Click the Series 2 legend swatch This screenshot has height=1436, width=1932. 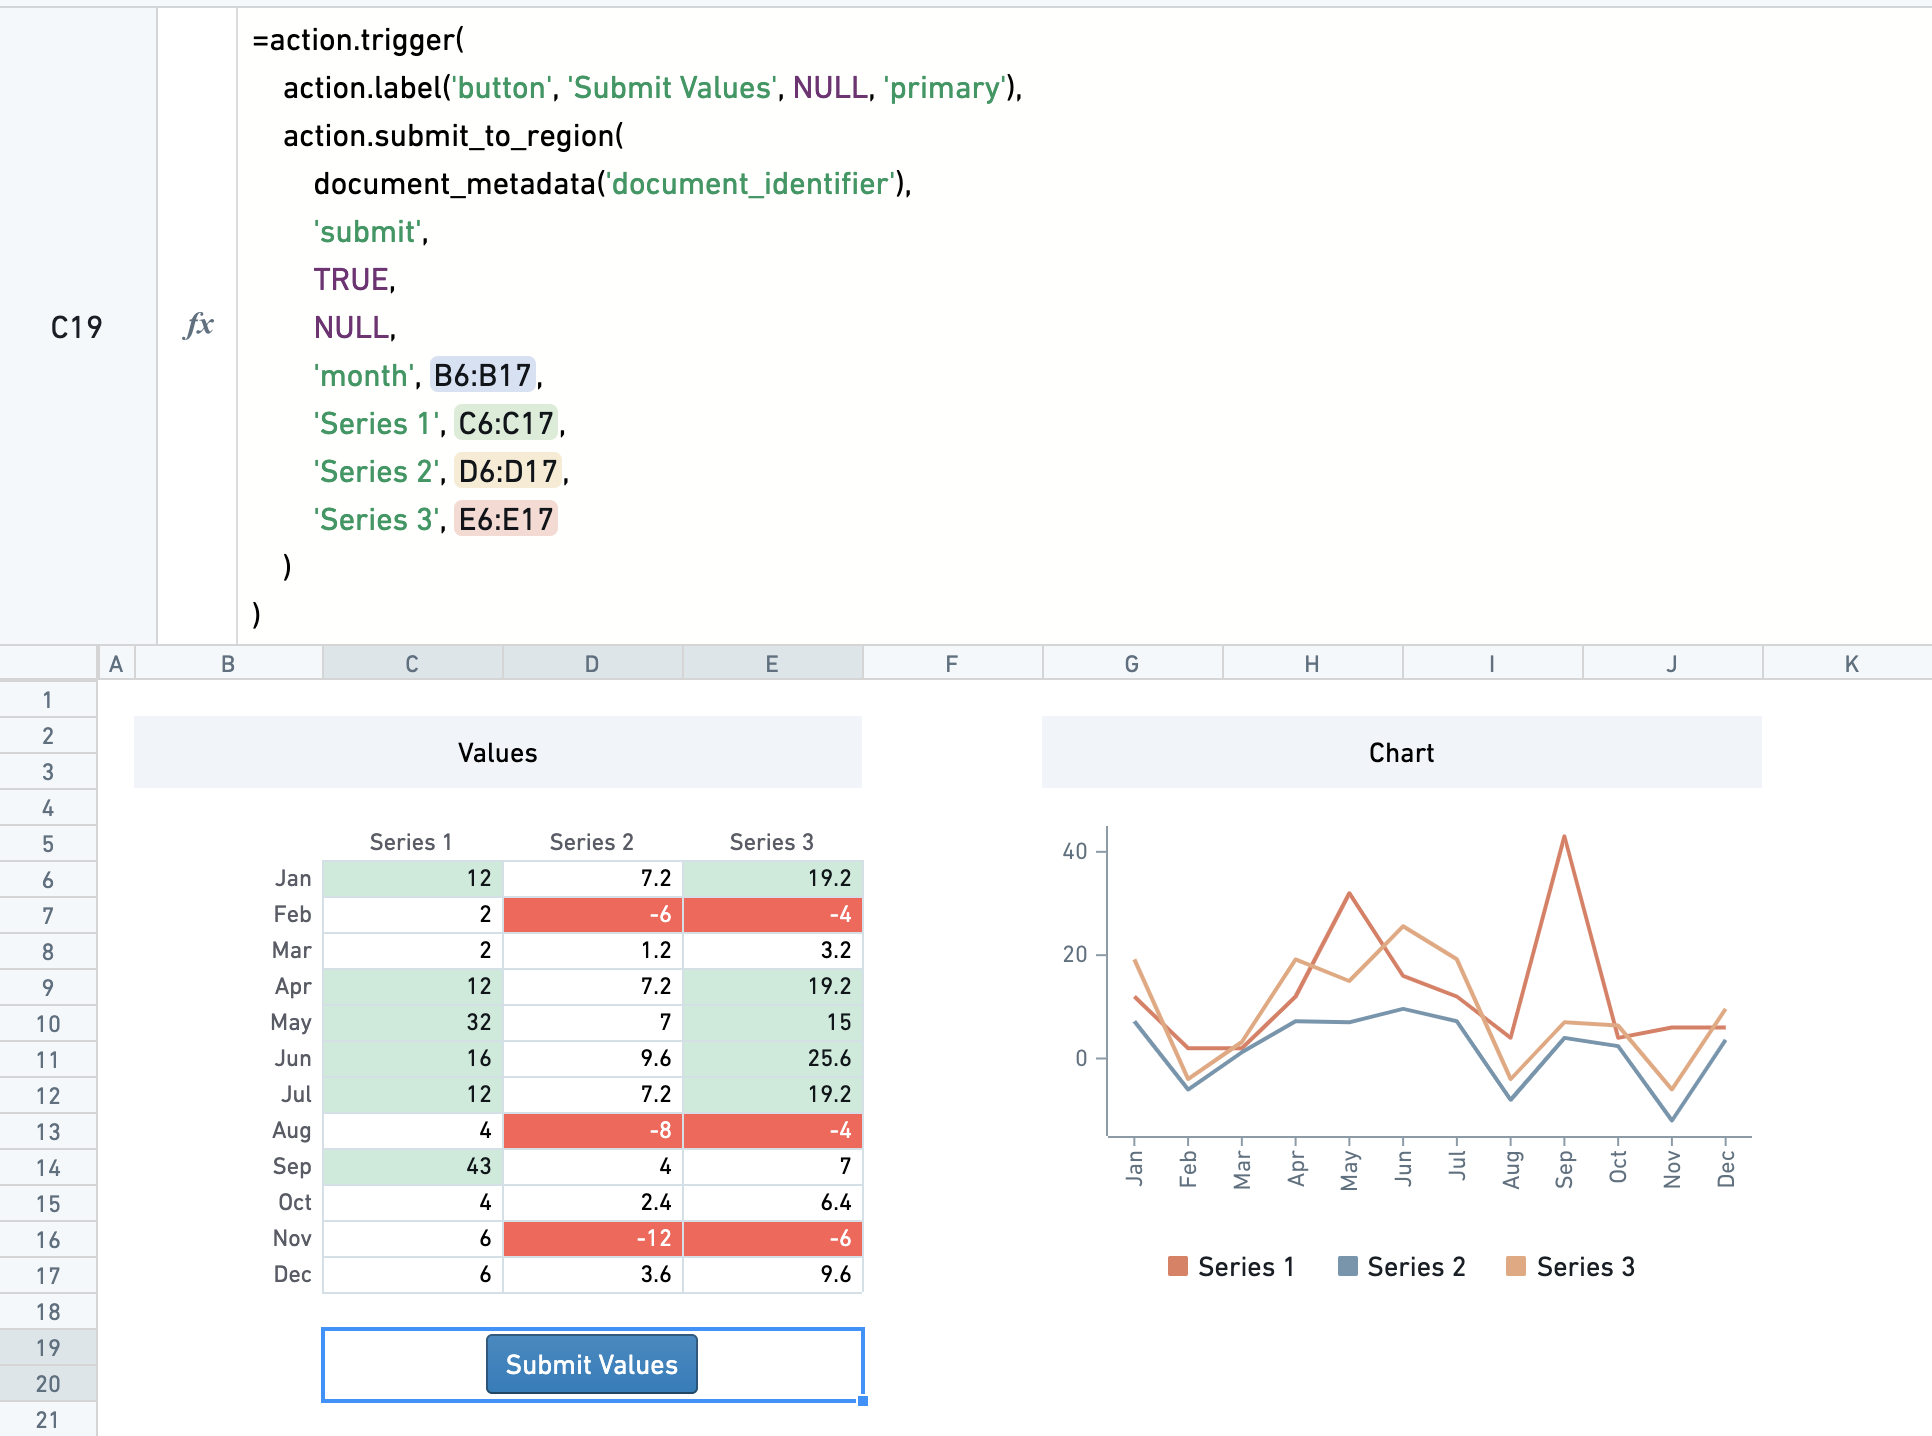(x=1347, y=1266)
